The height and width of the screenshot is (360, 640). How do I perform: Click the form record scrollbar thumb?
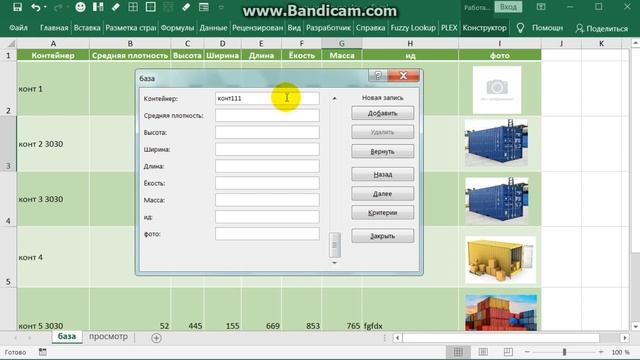335,245
